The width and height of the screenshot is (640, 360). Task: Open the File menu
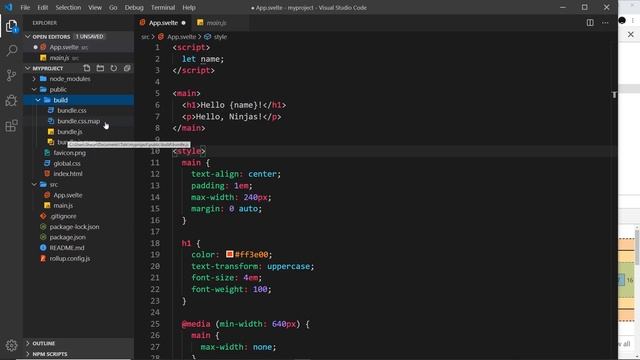point(25,7)
